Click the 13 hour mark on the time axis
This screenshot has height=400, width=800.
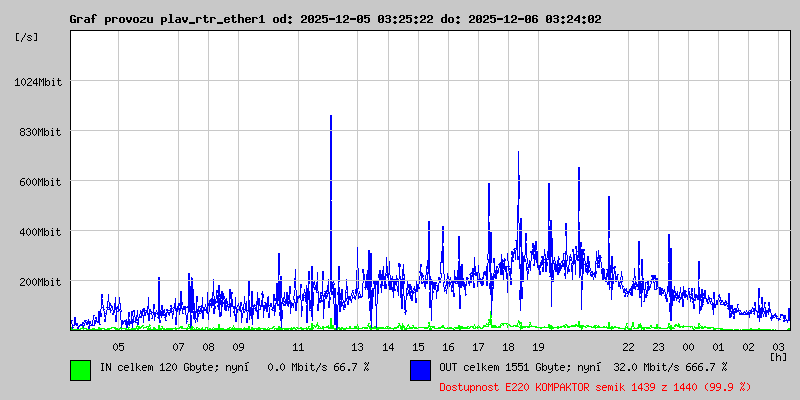pos(358,347)
